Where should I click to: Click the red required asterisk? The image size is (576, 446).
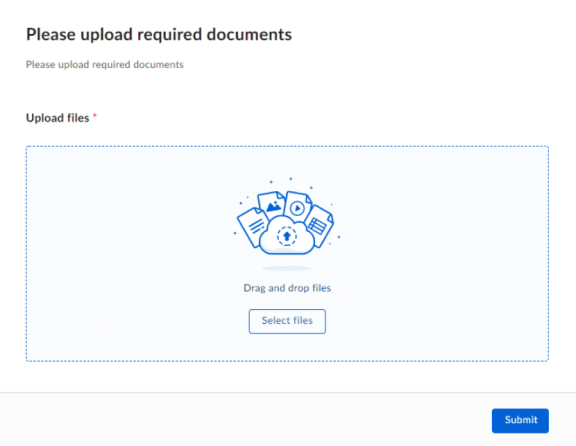click(94, 116)
